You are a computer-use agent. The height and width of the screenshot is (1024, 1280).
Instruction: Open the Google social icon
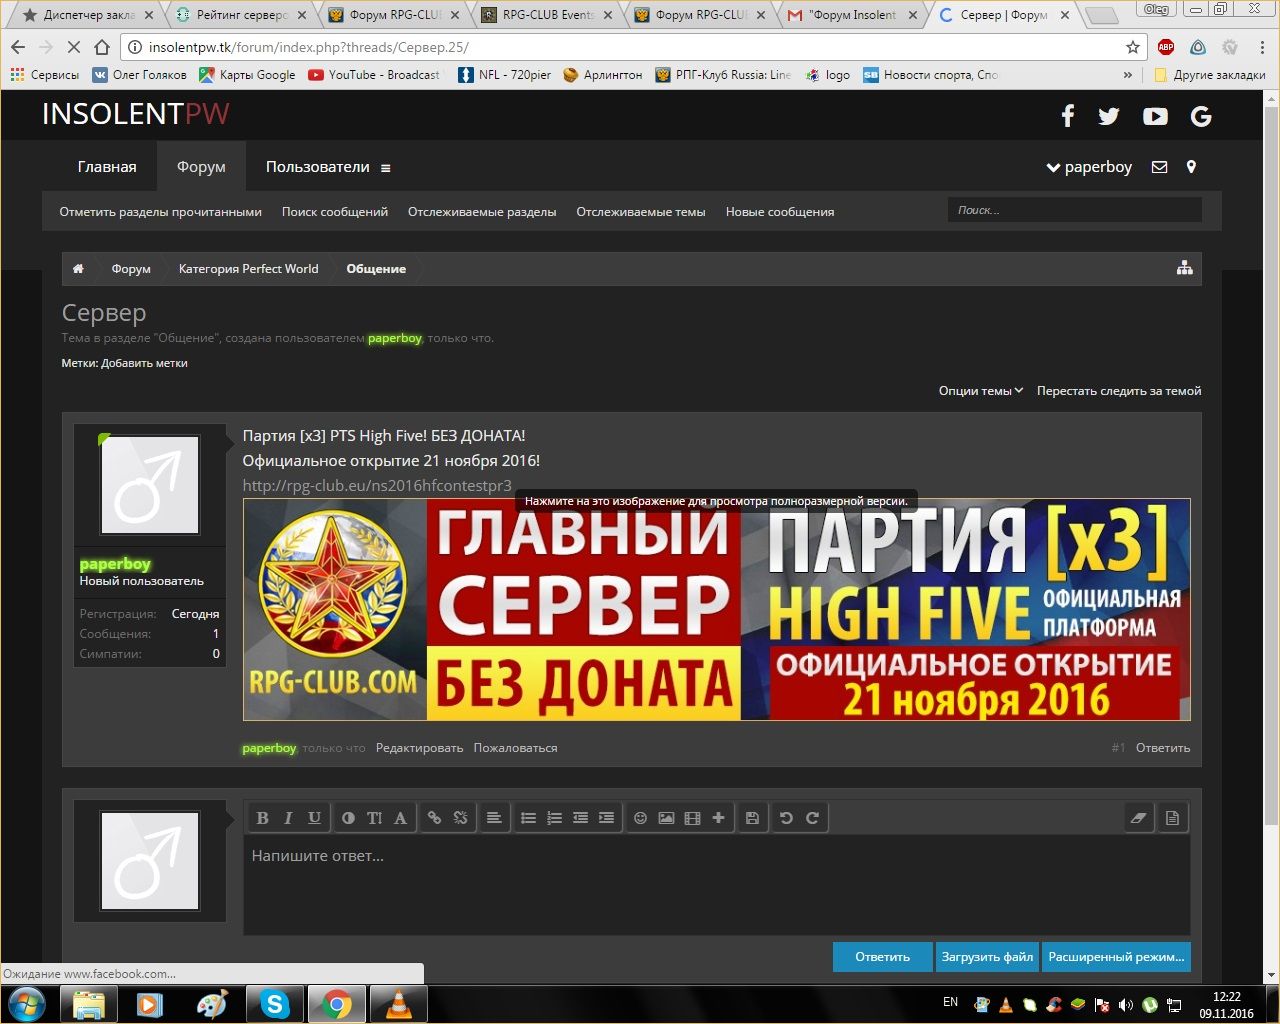[1201, 116]
